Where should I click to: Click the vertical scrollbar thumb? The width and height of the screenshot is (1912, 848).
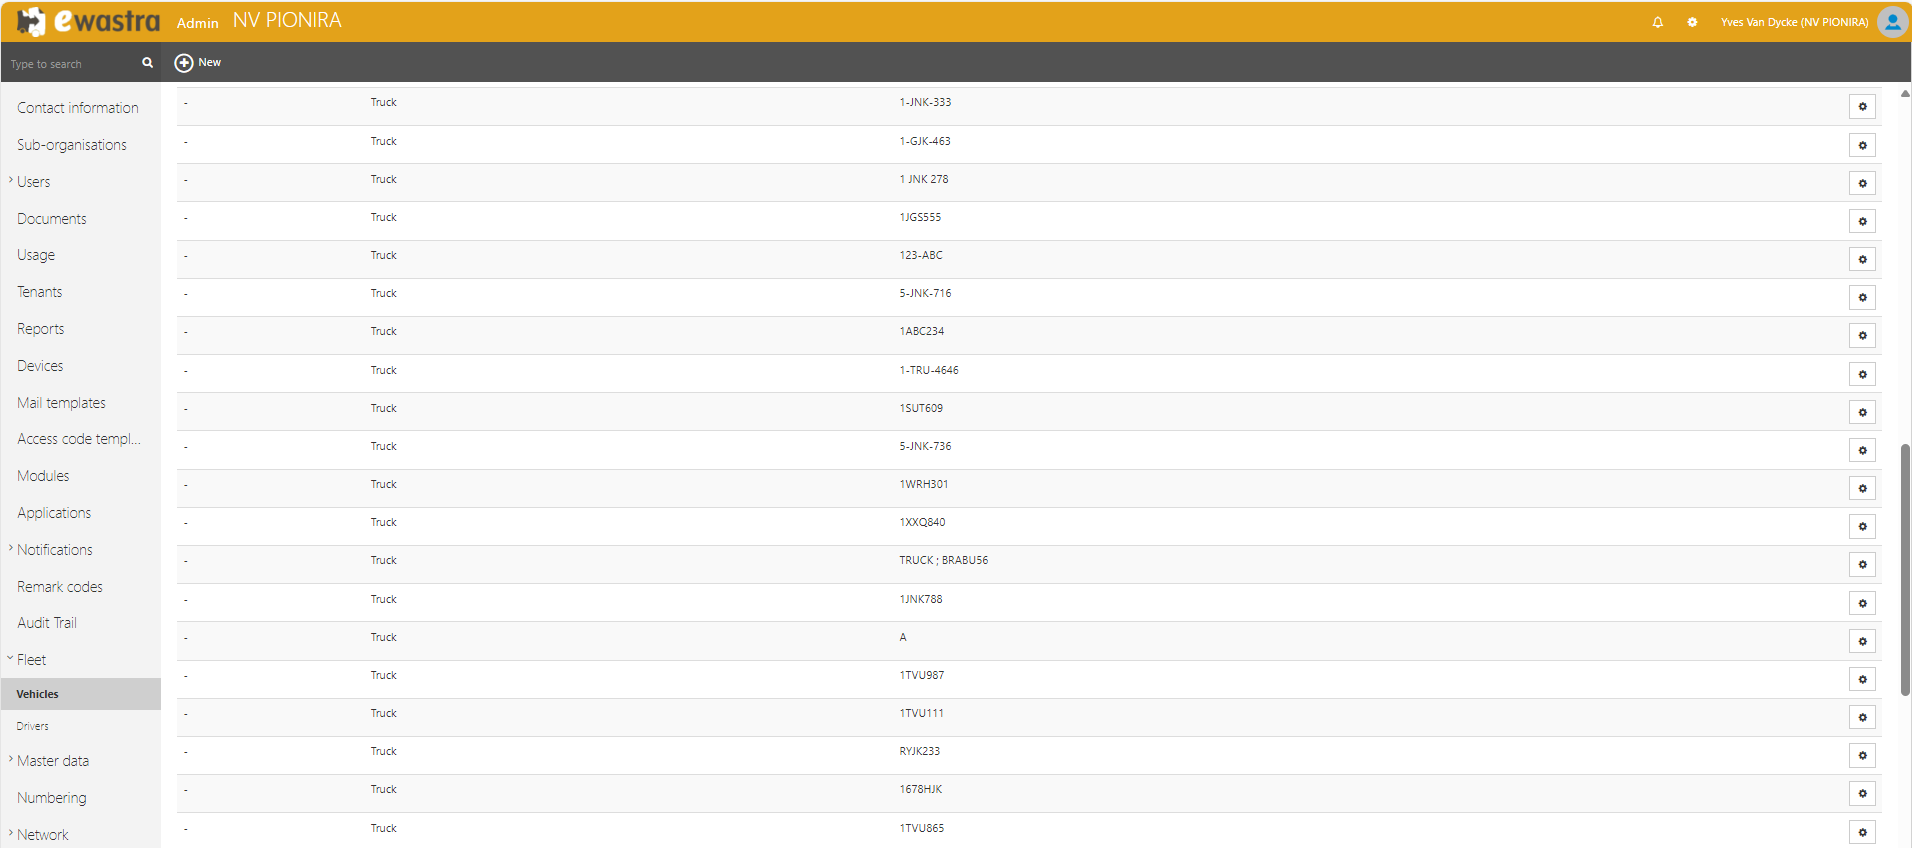pyautogui.click(x=1905, y=569)
